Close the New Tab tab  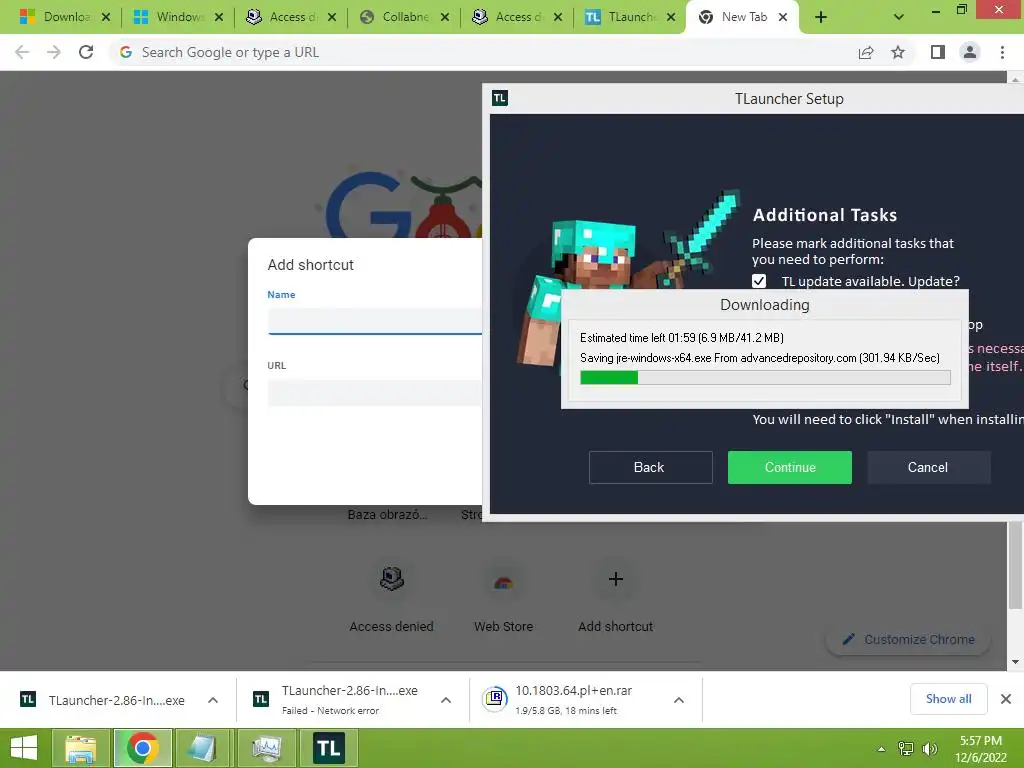783,18
